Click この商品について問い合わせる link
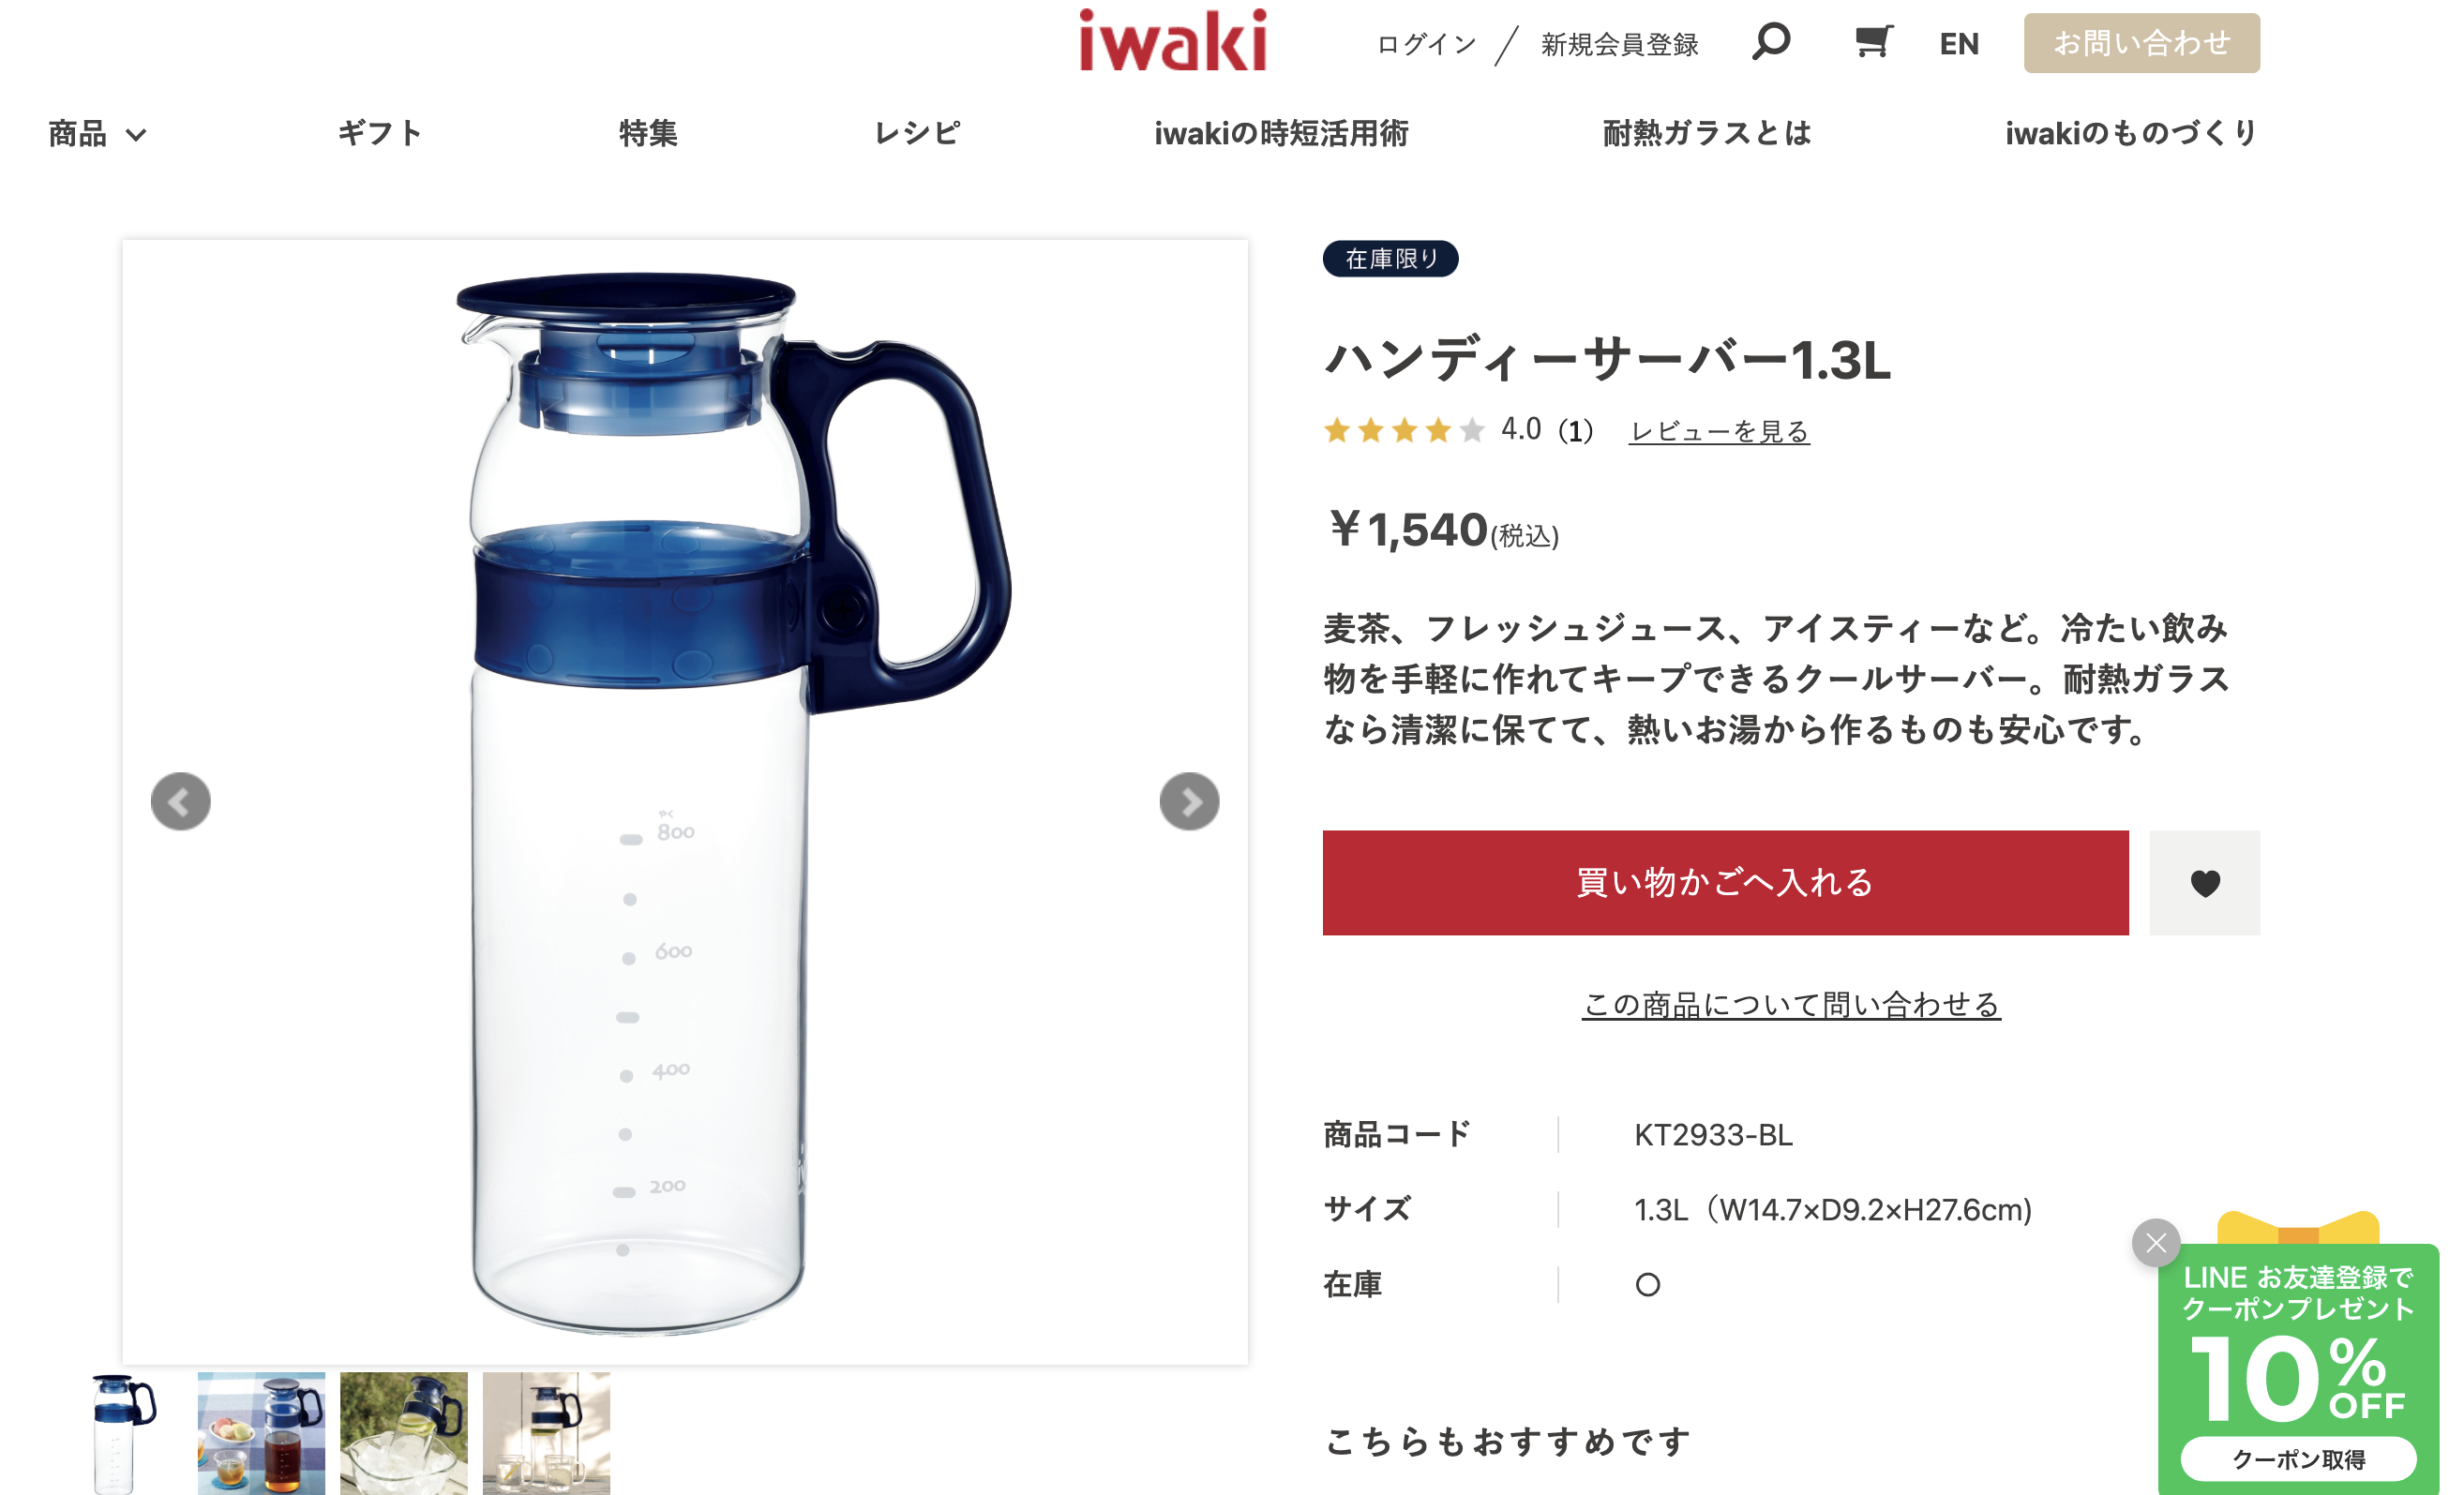The image size is (2464, 1495). tap(1790, 1004)
